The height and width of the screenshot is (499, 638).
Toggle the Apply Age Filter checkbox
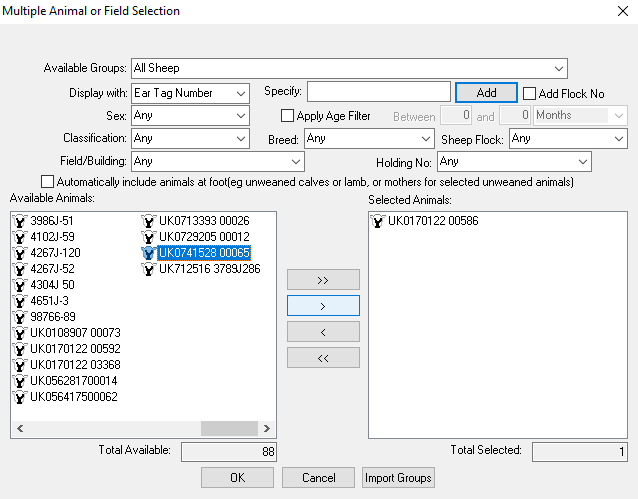[288, 116]
